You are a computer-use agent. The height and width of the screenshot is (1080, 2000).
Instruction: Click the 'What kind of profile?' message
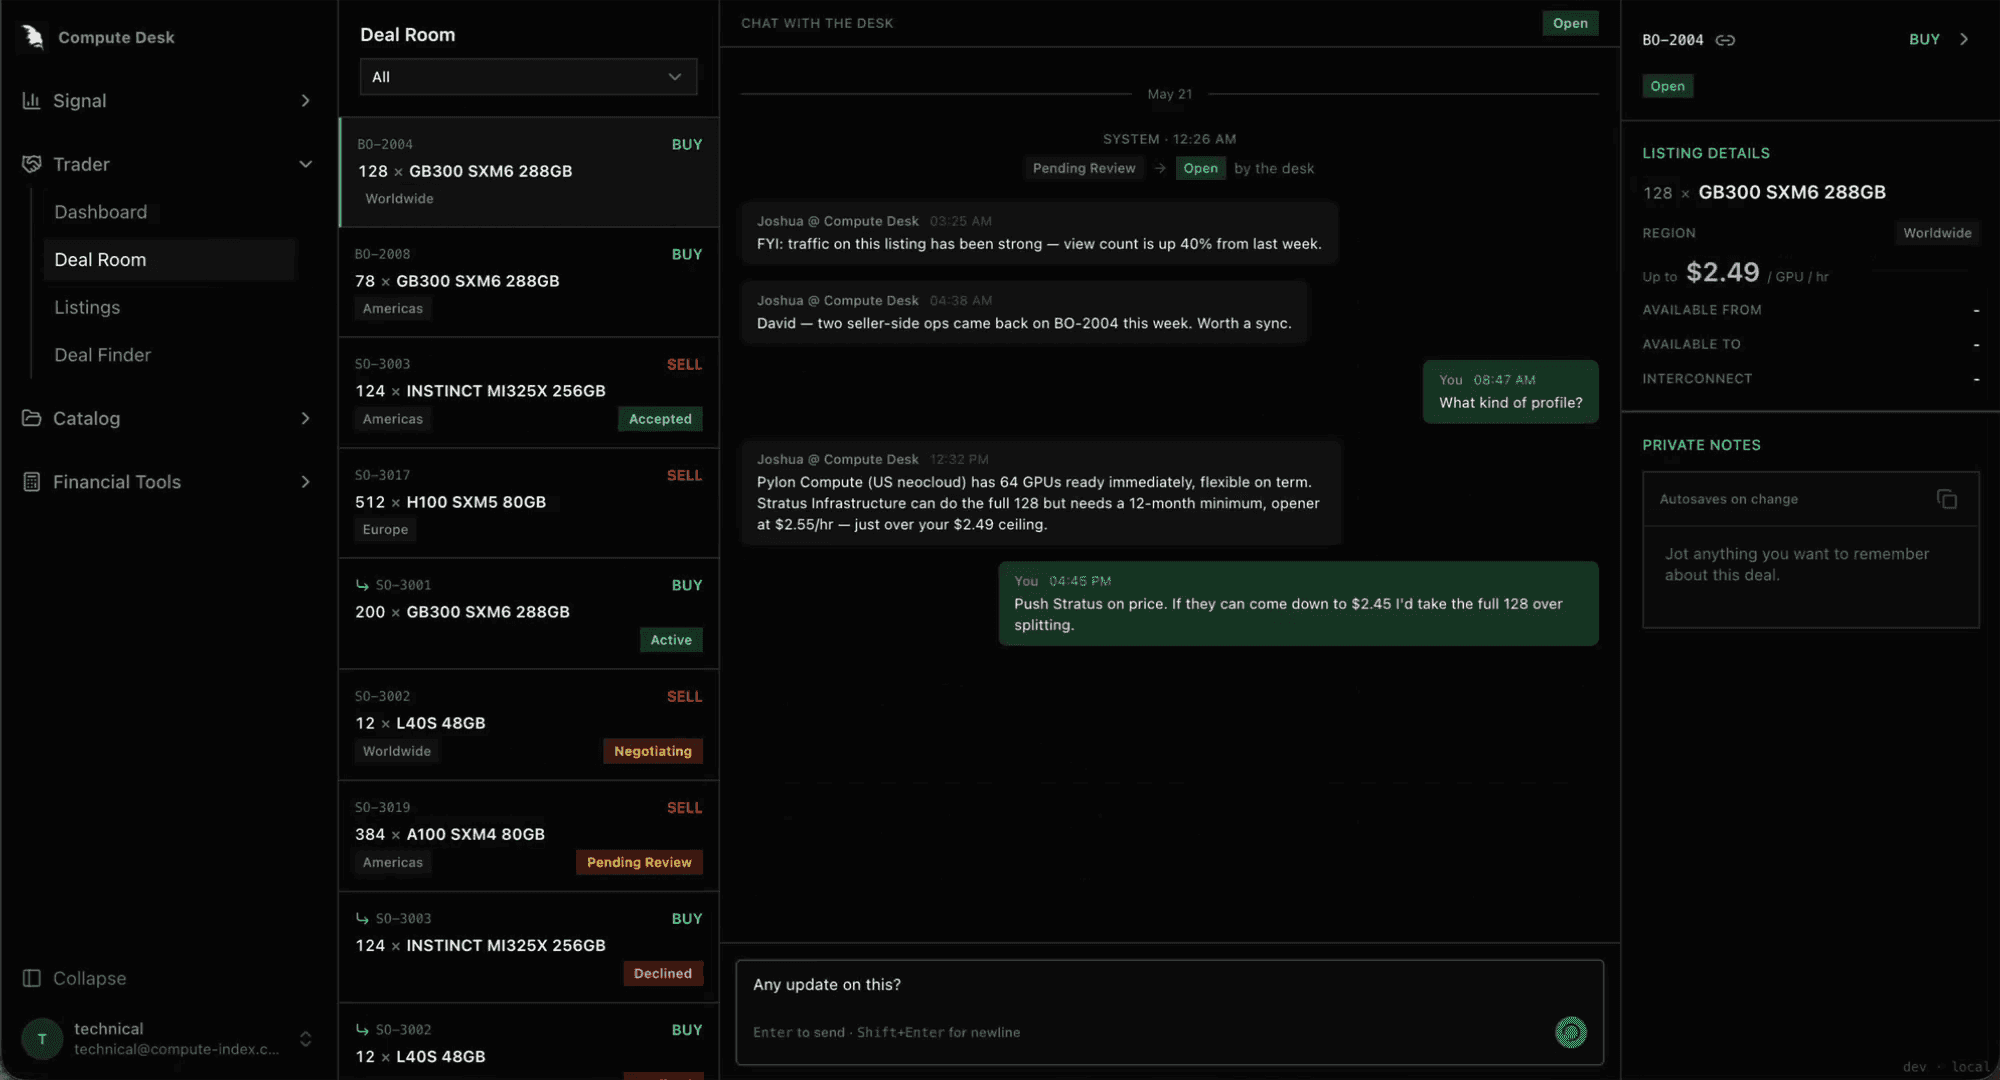pos(1510,392)
